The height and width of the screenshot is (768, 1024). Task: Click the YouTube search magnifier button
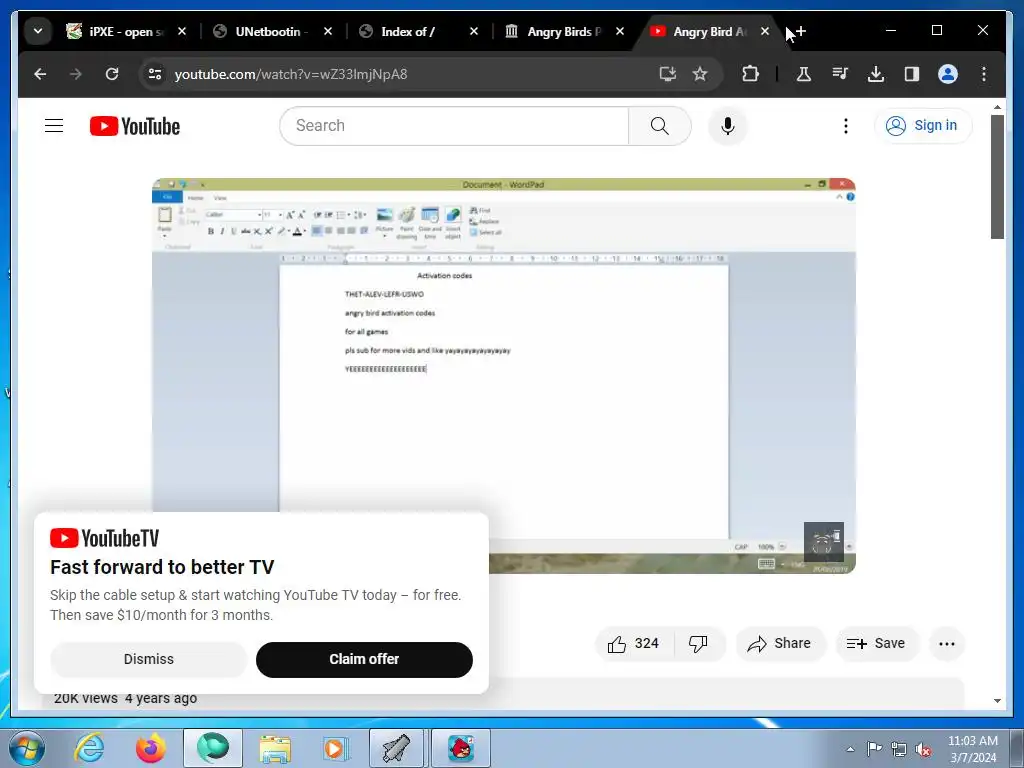point(660,125)
